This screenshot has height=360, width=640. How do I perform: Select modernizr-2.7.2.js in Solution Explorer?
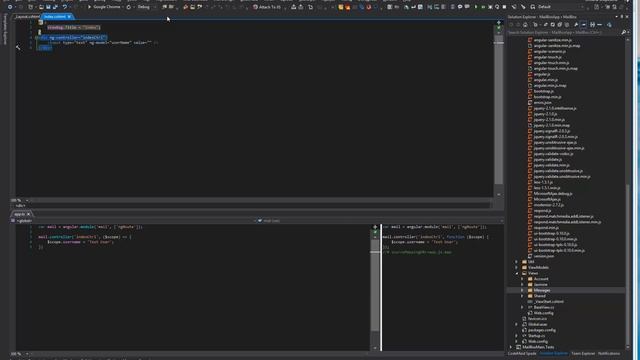click(549, 205)
